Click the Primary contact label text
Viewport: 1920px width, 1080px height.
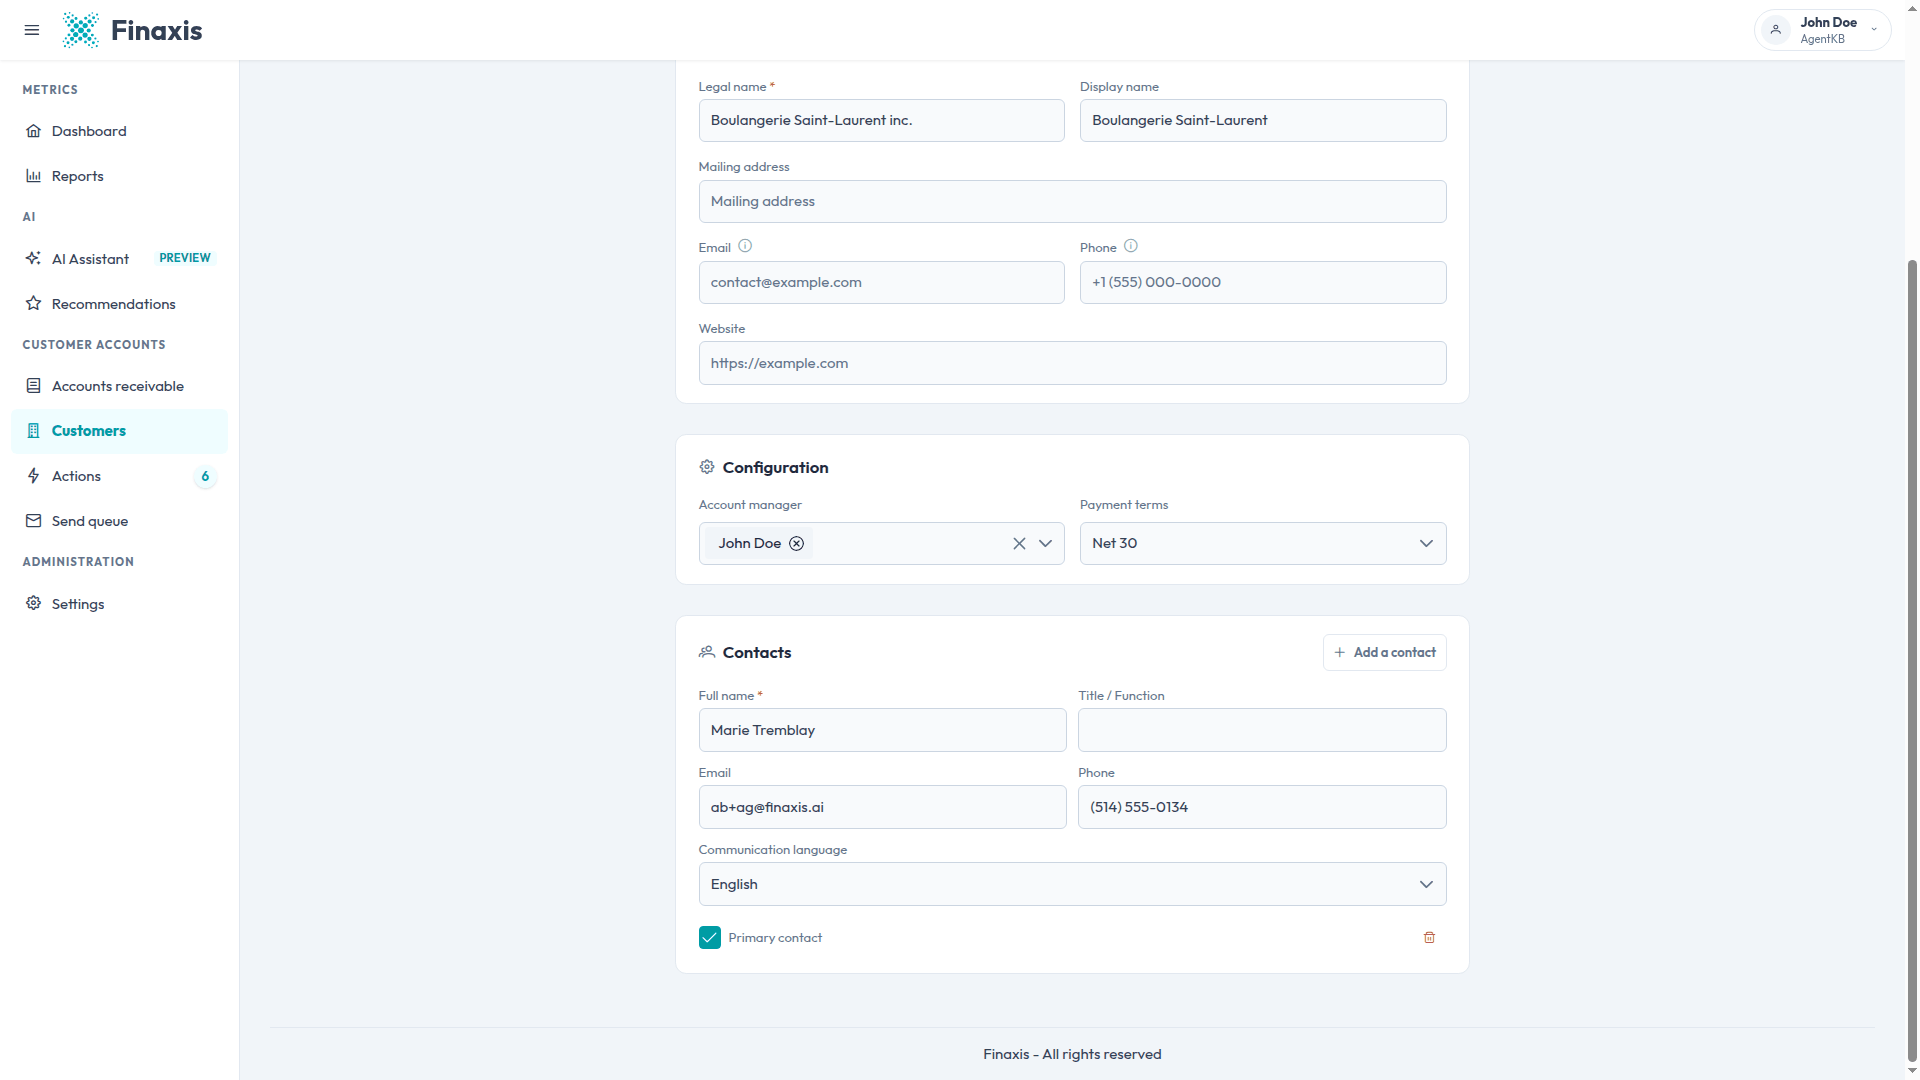click(775, 938)
